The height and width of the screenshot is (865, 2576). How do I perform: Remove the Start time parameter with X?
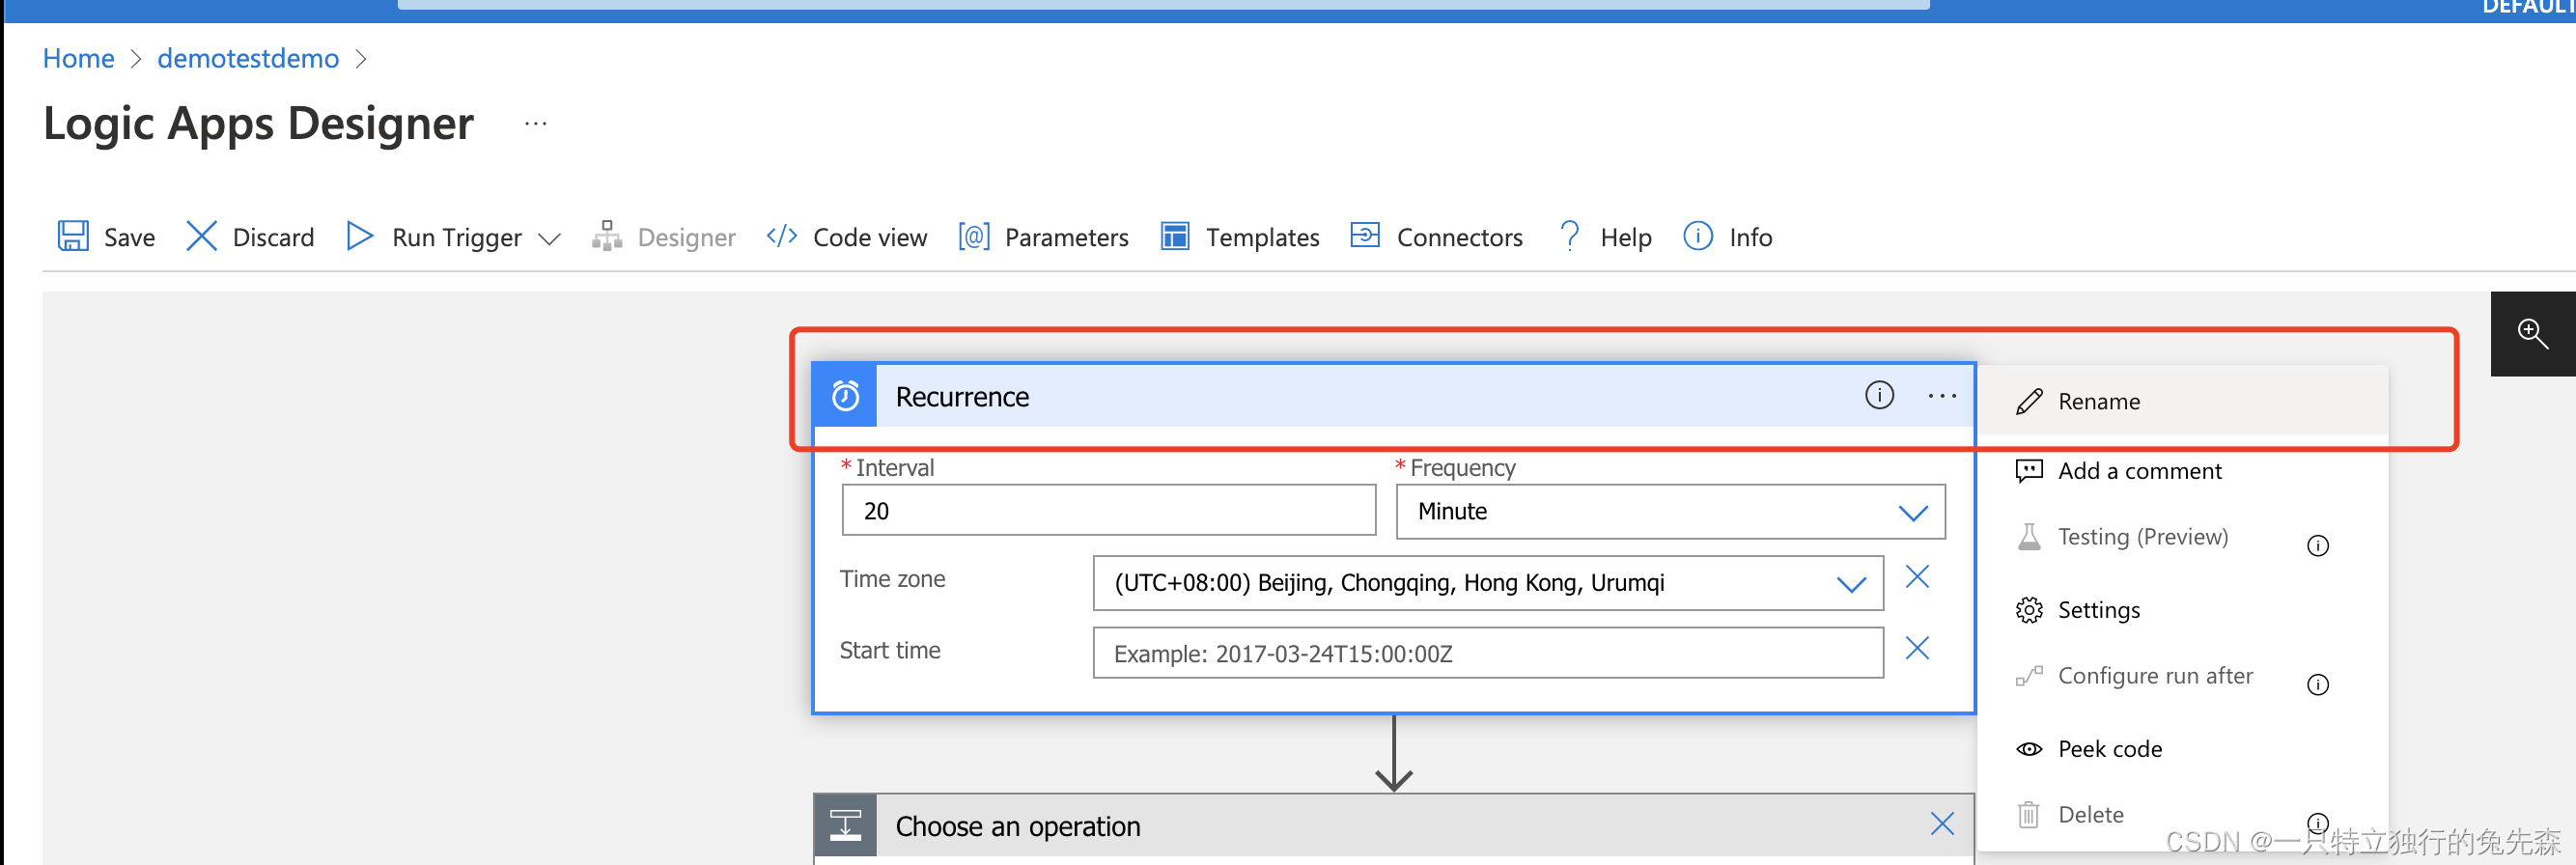tap(1917, 648)
